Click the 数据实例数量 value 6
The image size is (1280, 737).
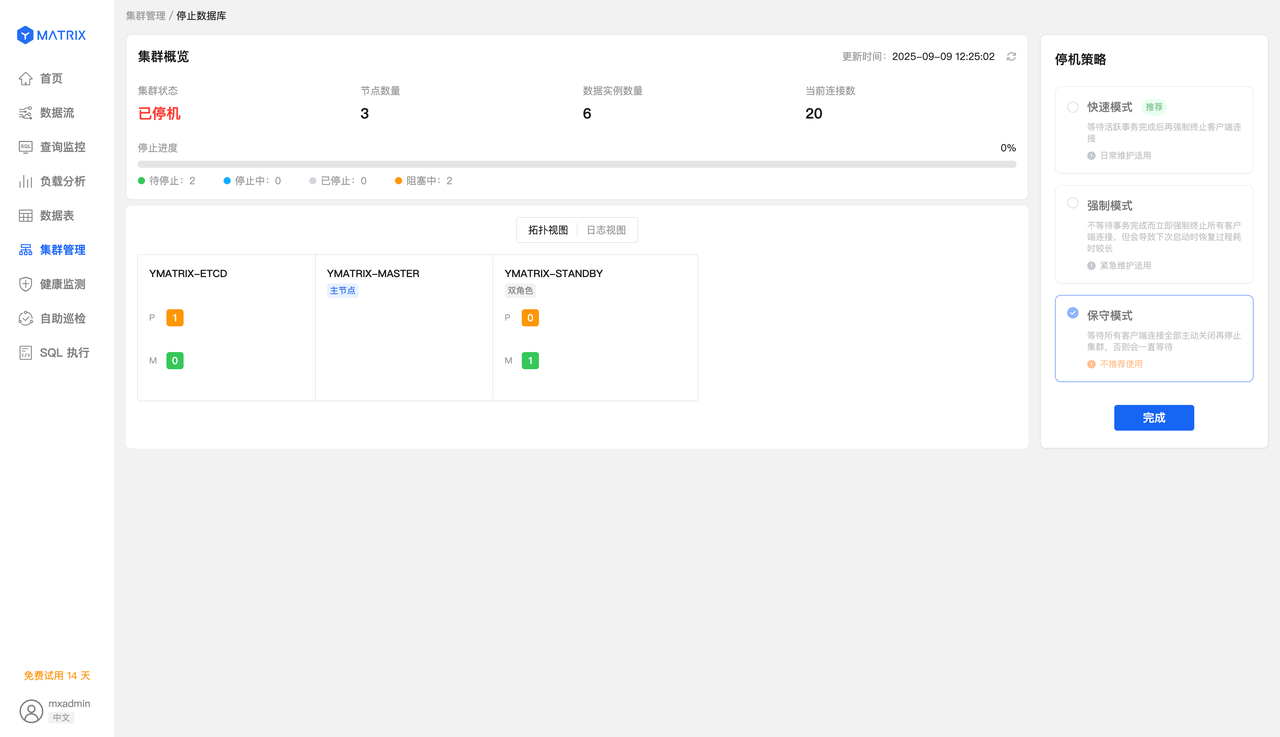587,114
